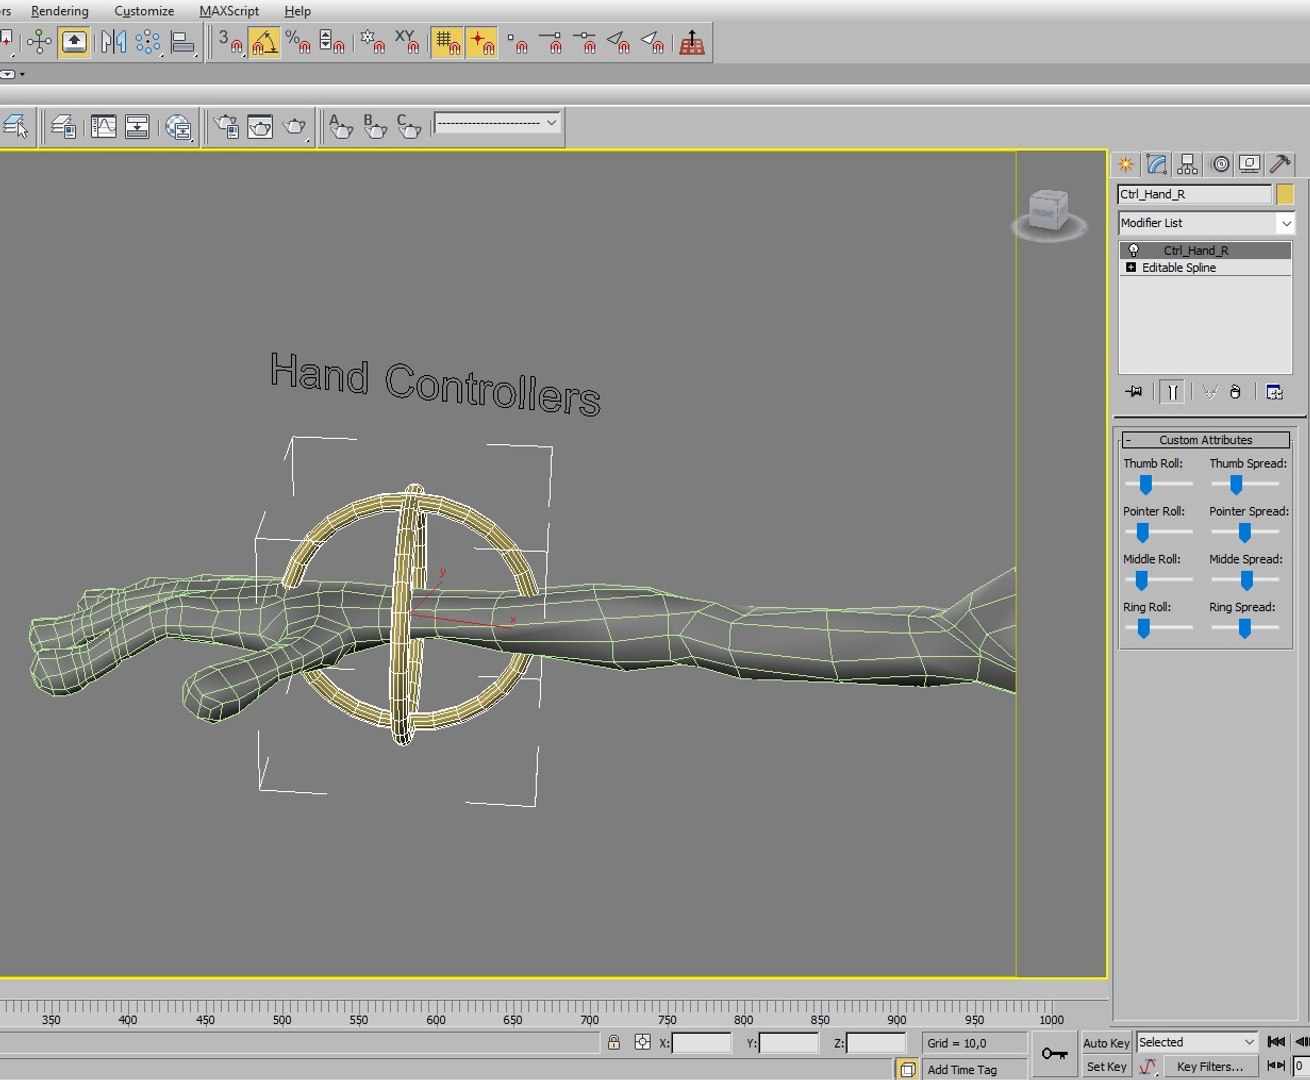Toggle Angle Snap in toolbar
Viewport: 1310px width, 1080px height.
pos(264,42)
